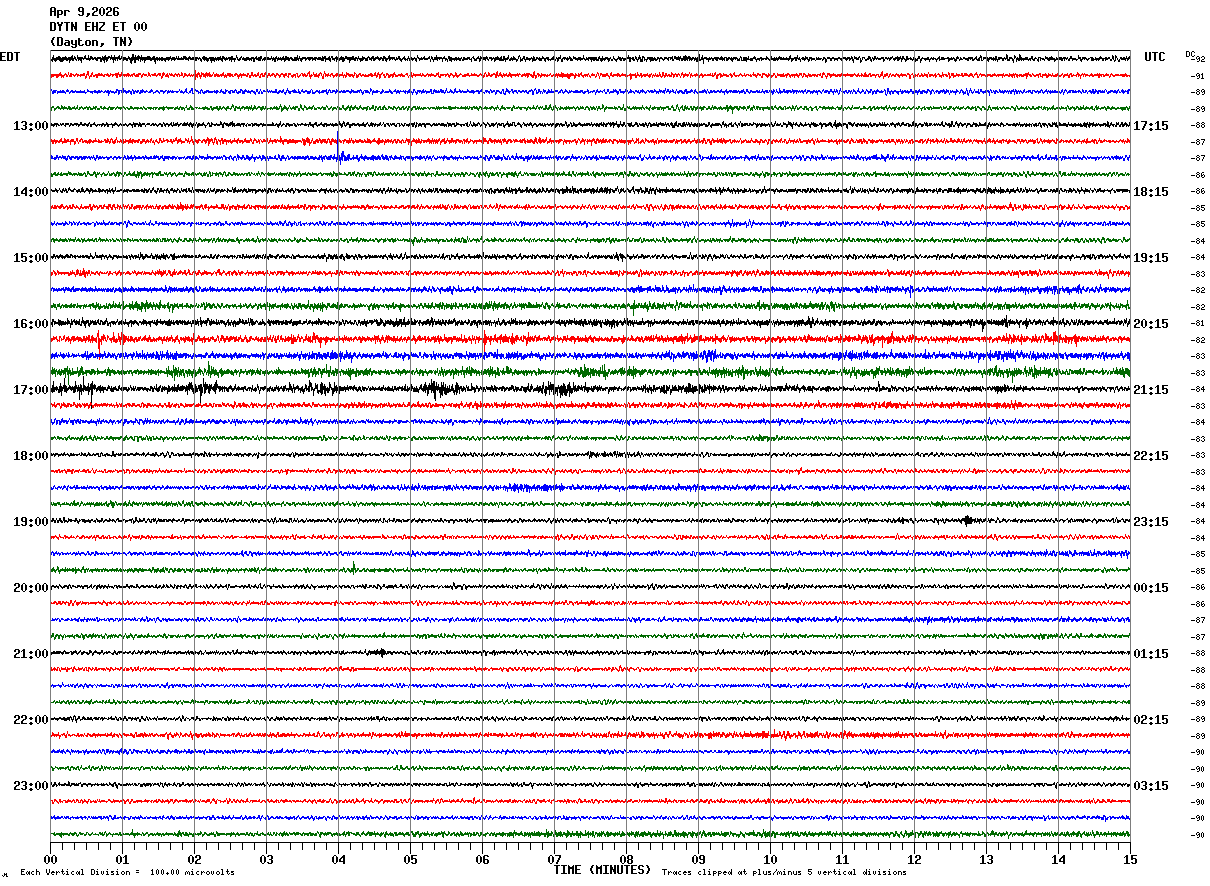Click the 02:15 UTC time label
This screenshot has width=1210, height=886.
coord(1151,720)
